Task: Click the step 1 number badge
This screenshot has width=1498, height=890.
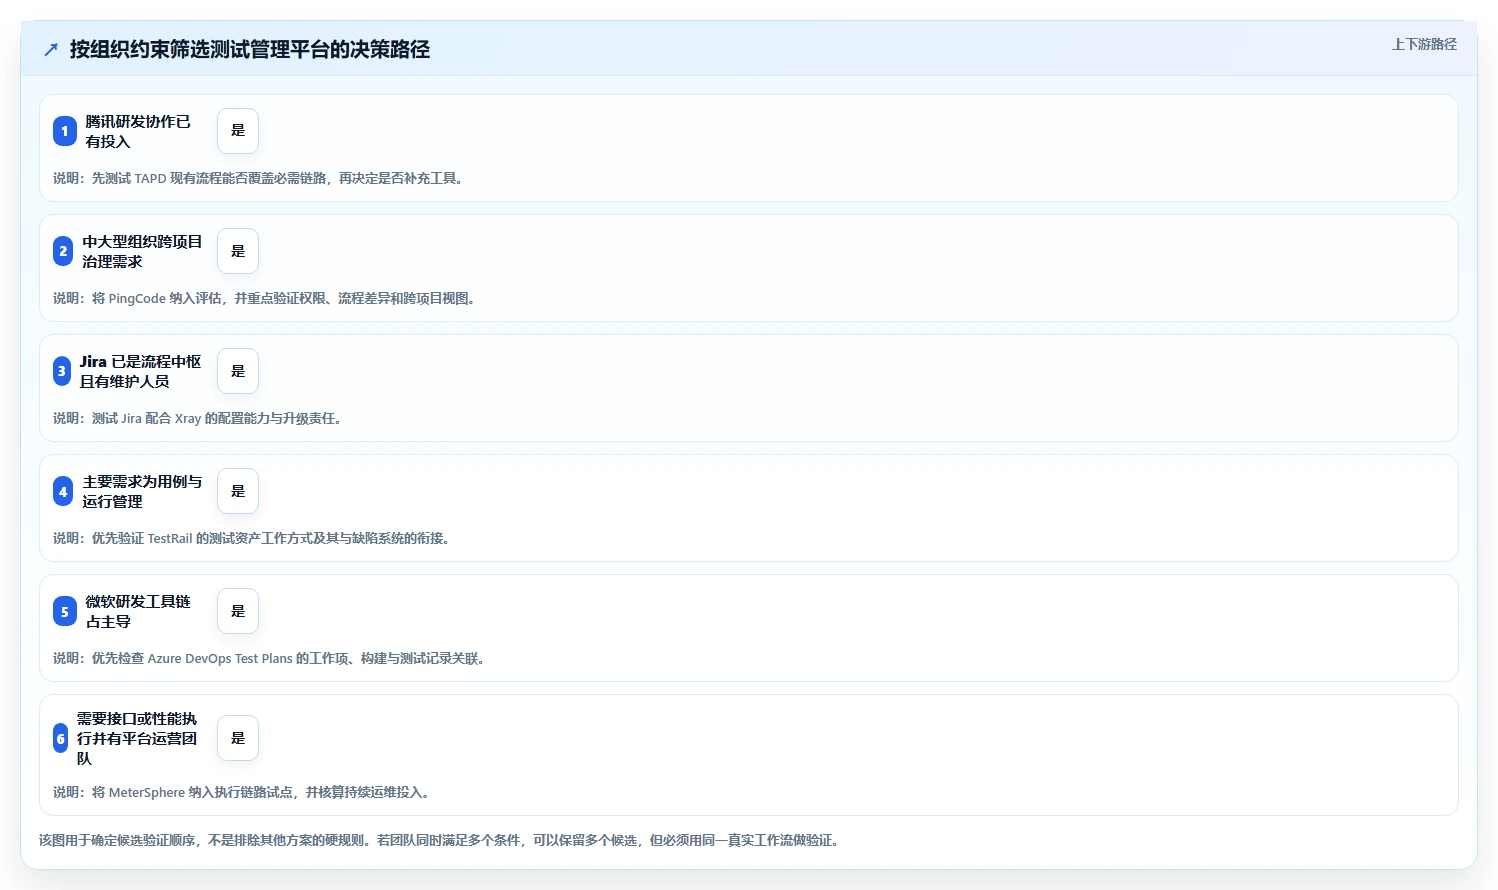Action: [65, 131]
